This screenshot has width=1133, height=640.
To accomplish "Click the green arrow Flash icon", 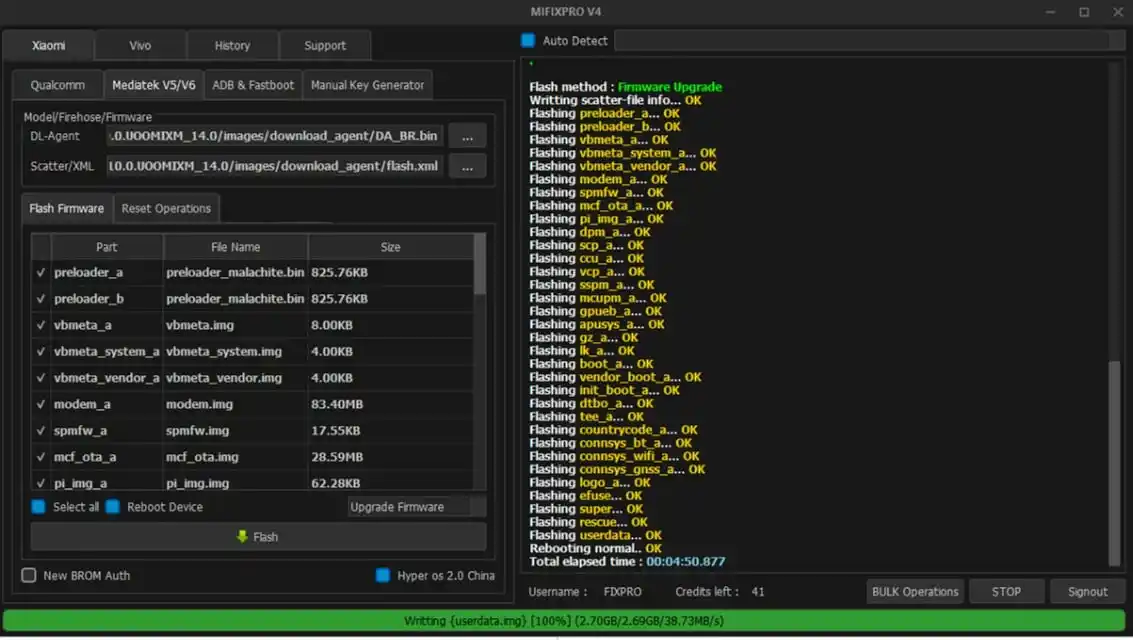I will 242,537.
